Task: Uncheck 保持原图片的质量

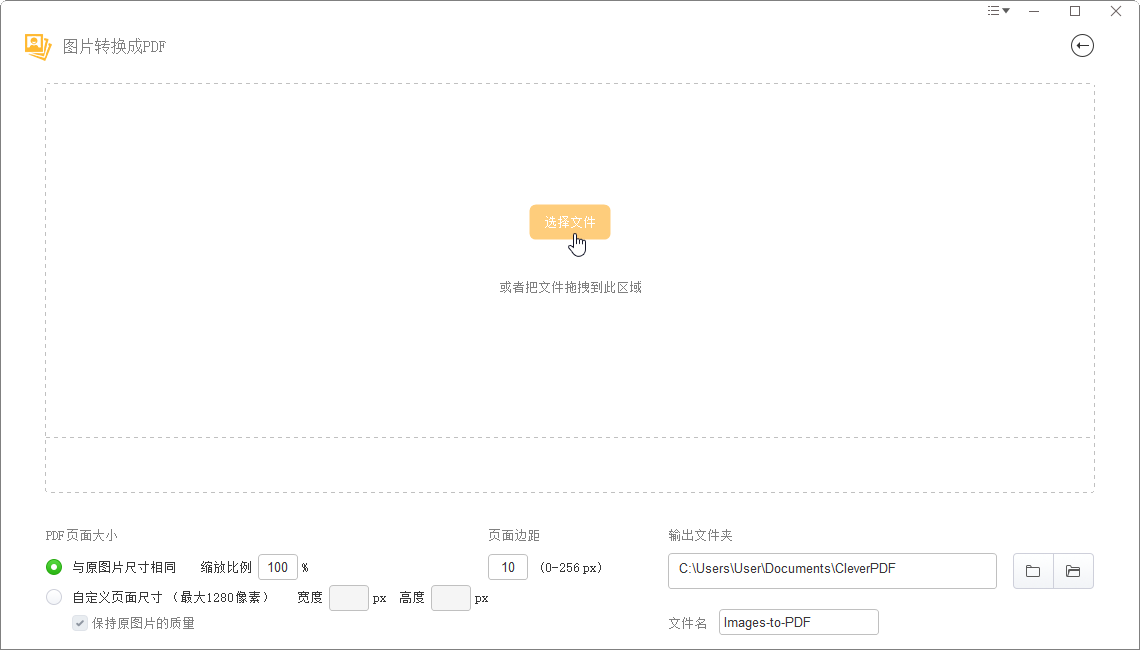Action: (79, 623)
